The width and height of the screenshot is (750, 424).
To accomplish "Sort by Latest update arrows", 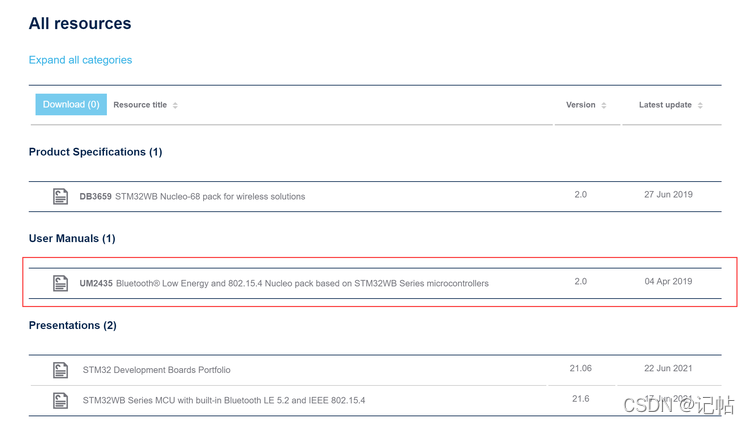I will pos(700,105).
